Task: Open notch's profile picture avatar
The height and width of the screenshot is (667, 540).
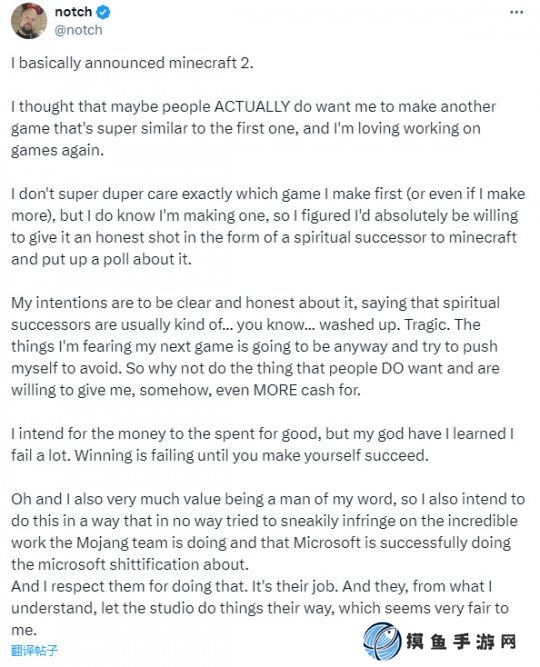Action: 29,21
